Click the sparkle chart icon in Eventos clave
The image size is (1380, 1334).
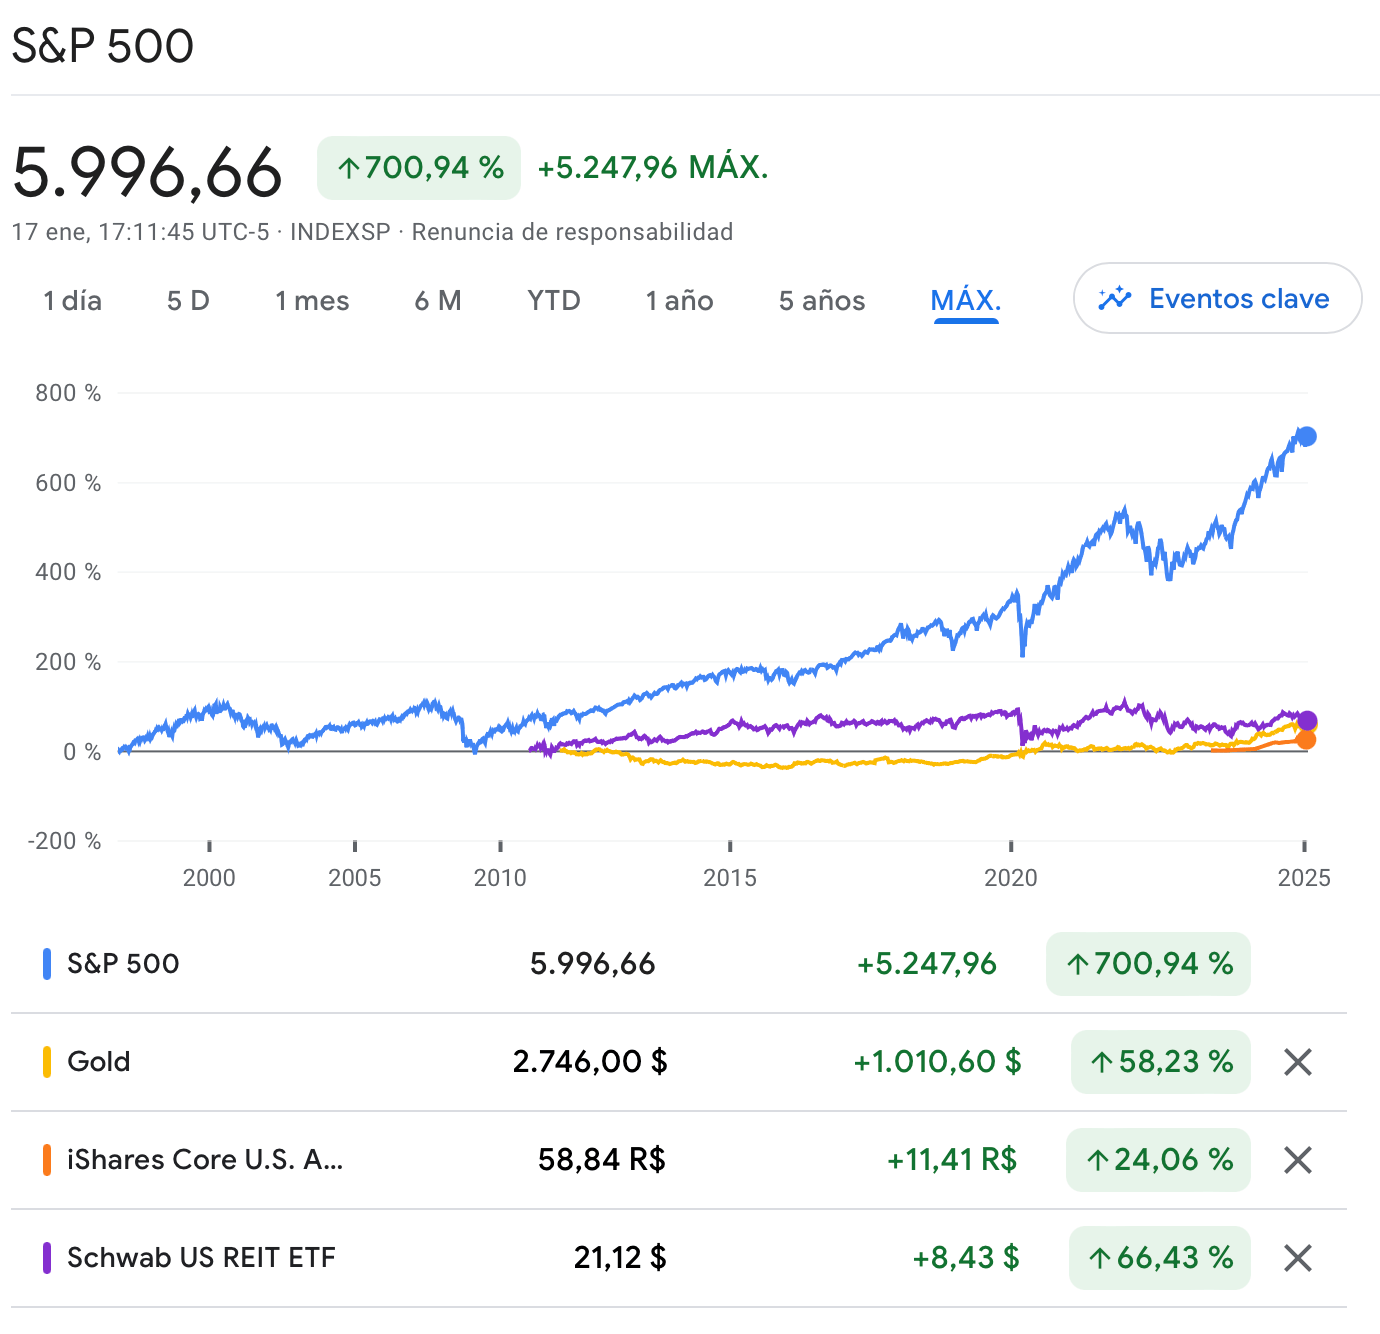pos(1114,299)
